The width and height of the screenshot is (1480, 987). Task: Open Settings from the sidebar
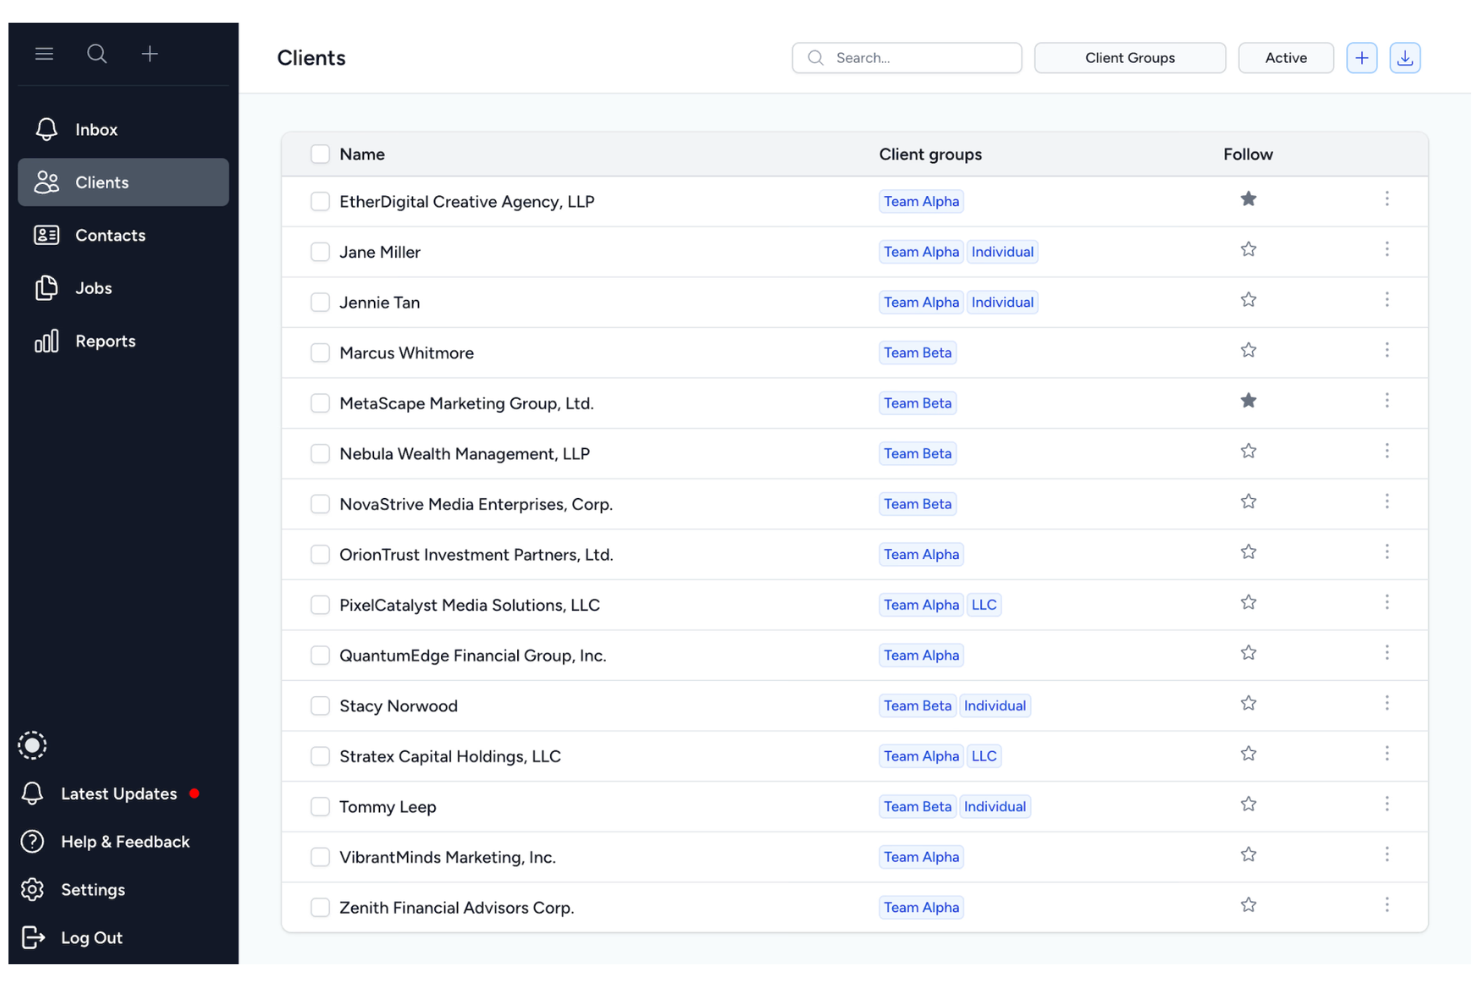pyautogui.click(x=93, y=889)
